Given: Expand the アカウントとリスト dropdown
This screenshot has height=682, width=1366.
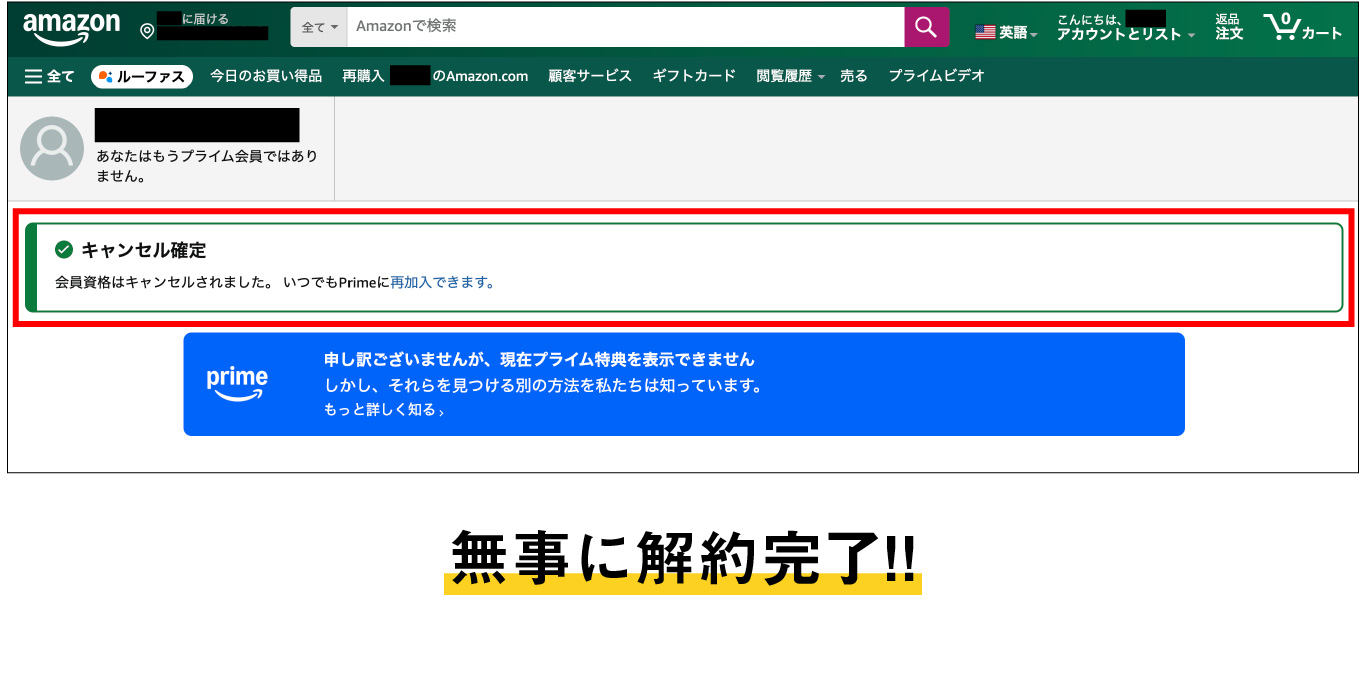Looking at the screenshot, I should (1125, 34).
